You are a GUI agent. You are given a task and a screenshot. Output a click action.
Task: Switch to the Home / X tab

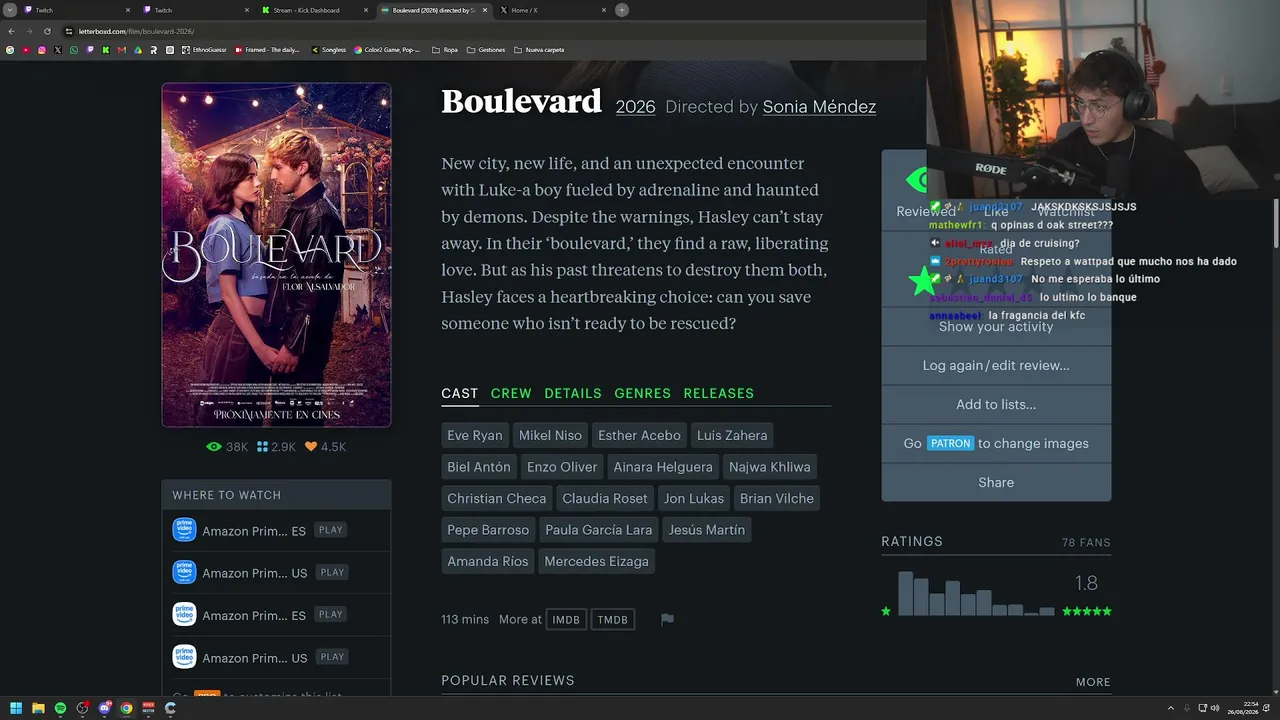pyautogui.click(x=553, y=10)
